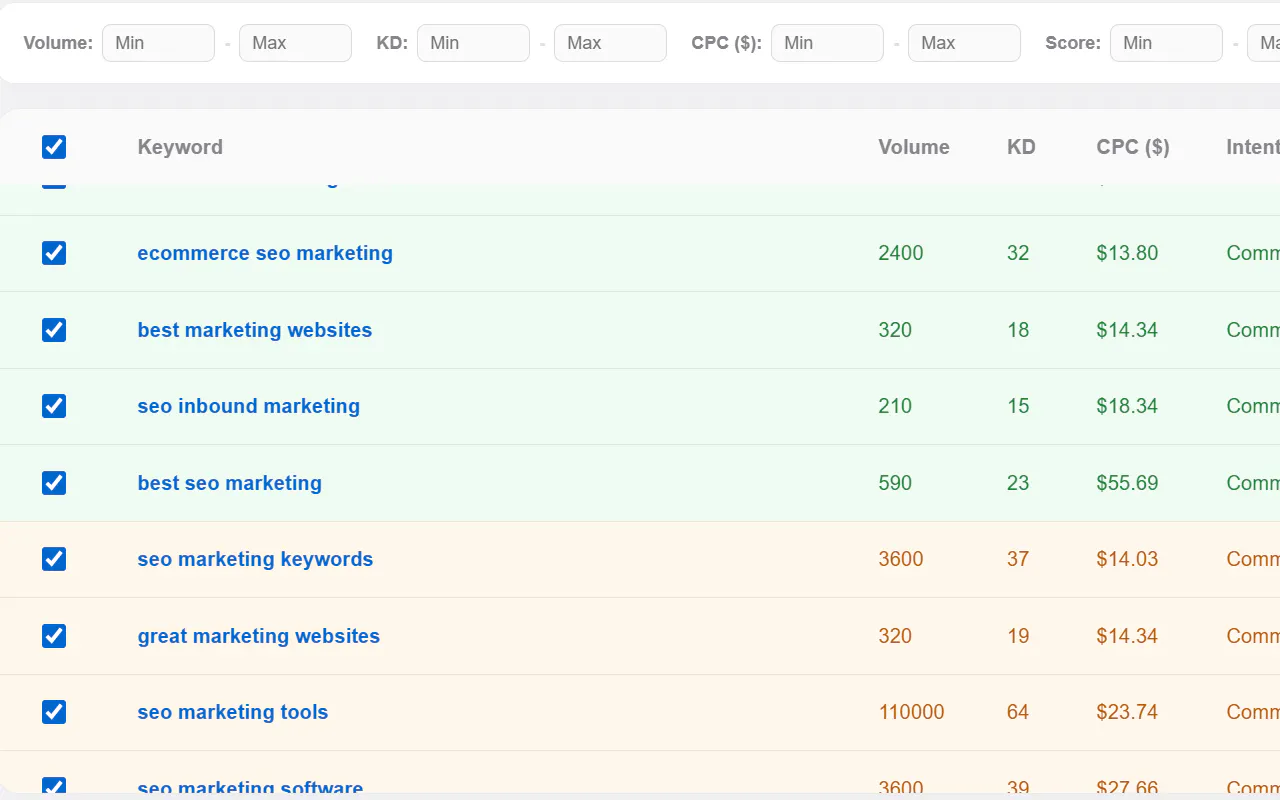Click the CPC Min input field
The width and height of the screenshot is (1280, 800).
pyautogui.click(x=827, y=43)
